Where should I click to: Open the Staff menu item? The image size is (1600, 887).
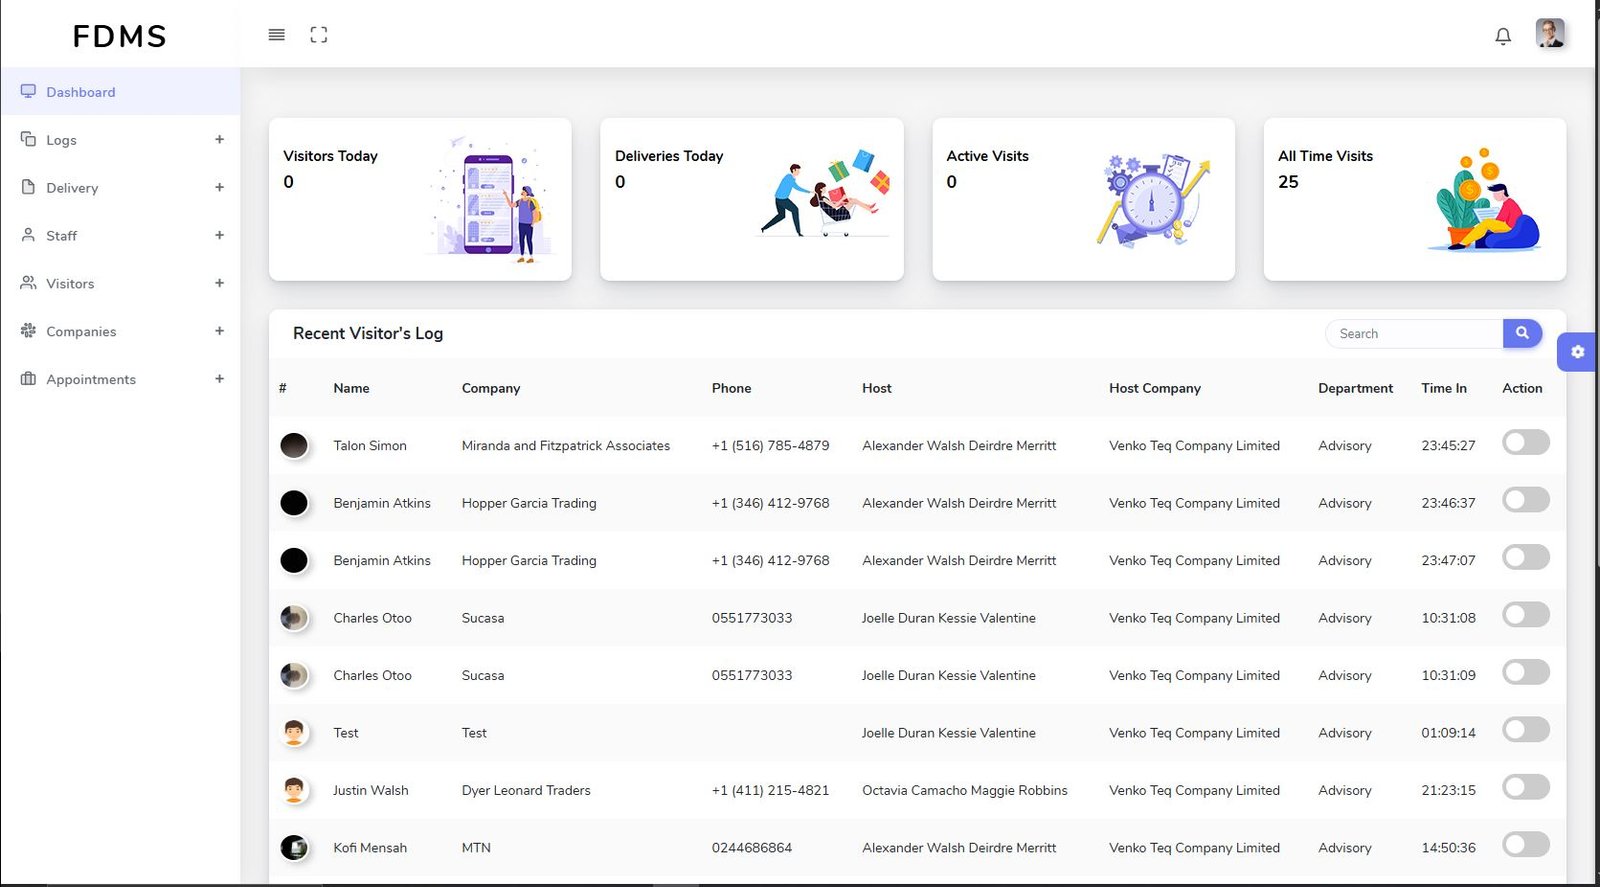point(120,236)
